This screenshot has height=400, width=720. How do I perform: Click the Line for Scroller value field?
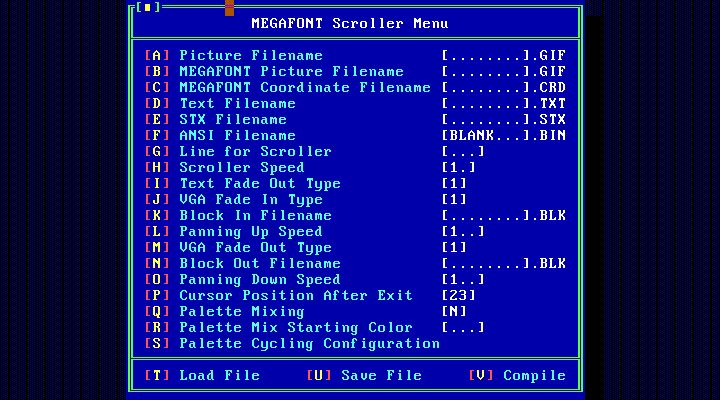click(463, 152)
